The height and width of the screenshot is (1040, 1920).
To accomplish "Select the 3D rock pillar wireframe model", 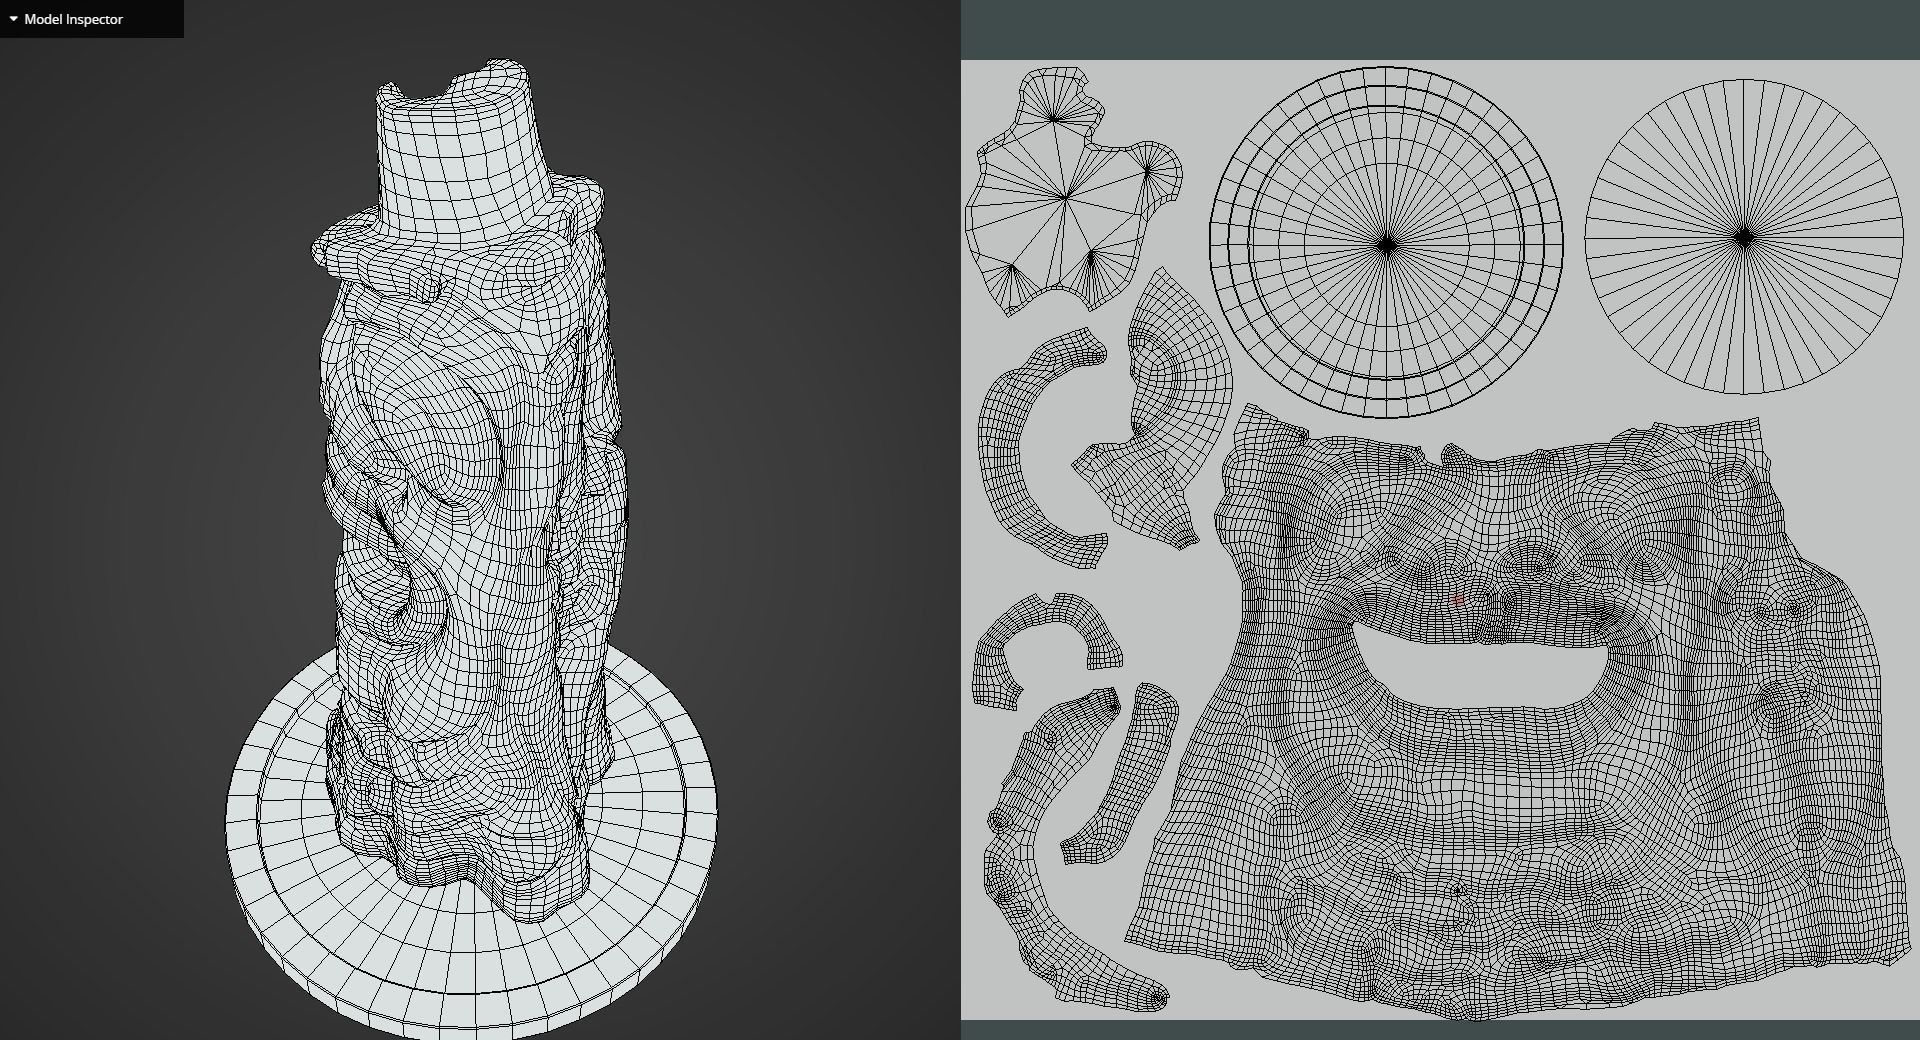I will tap(470, 490).
